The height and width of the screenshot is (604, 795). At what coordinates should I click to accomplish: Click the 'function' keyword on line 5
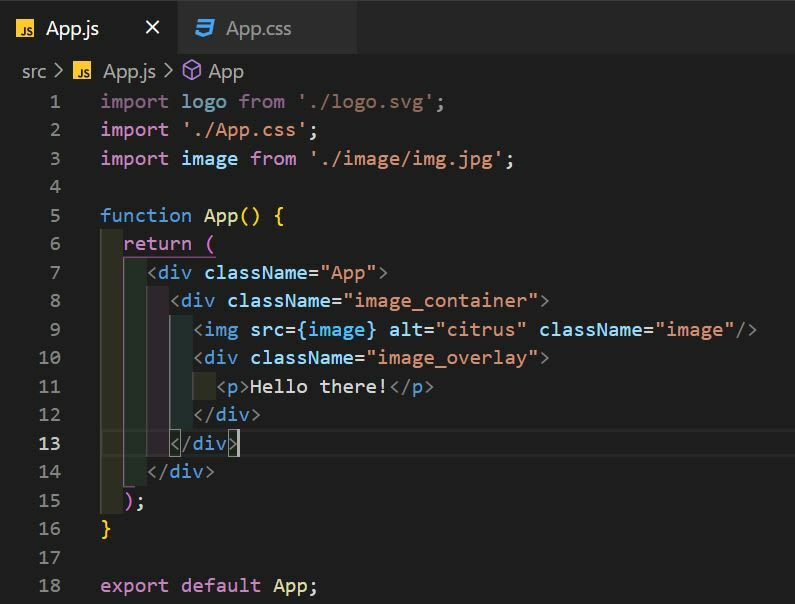coord(146,216)
